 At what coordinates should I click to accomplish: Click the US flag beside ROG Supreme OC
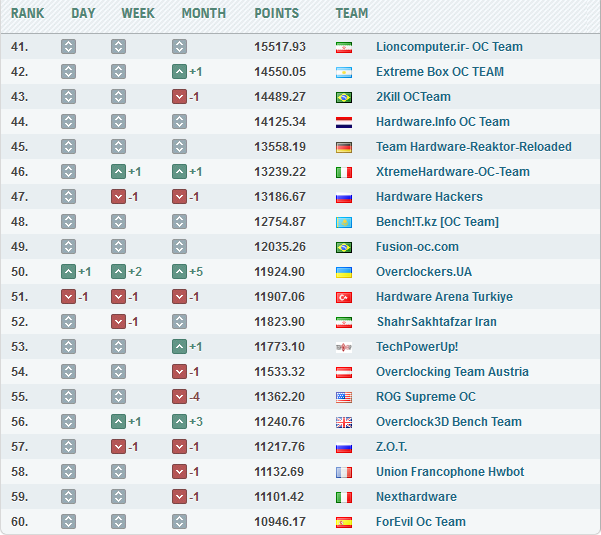[344, 397]
